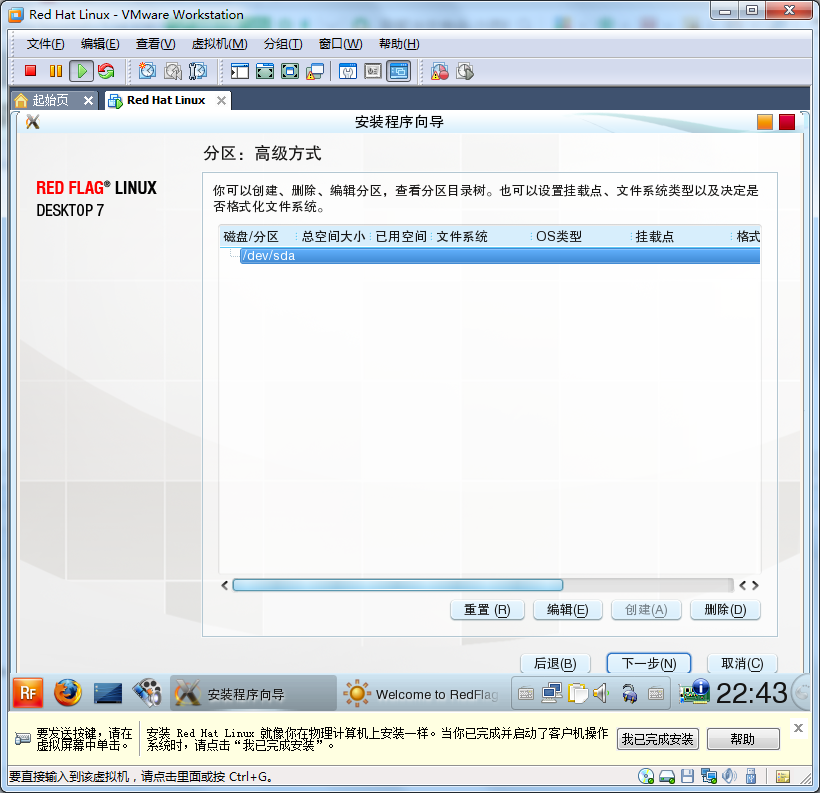Image resolution: width=820 pixels, height=793 pixels.
Task: Click the Console view icon
Action: pos(398,71)
